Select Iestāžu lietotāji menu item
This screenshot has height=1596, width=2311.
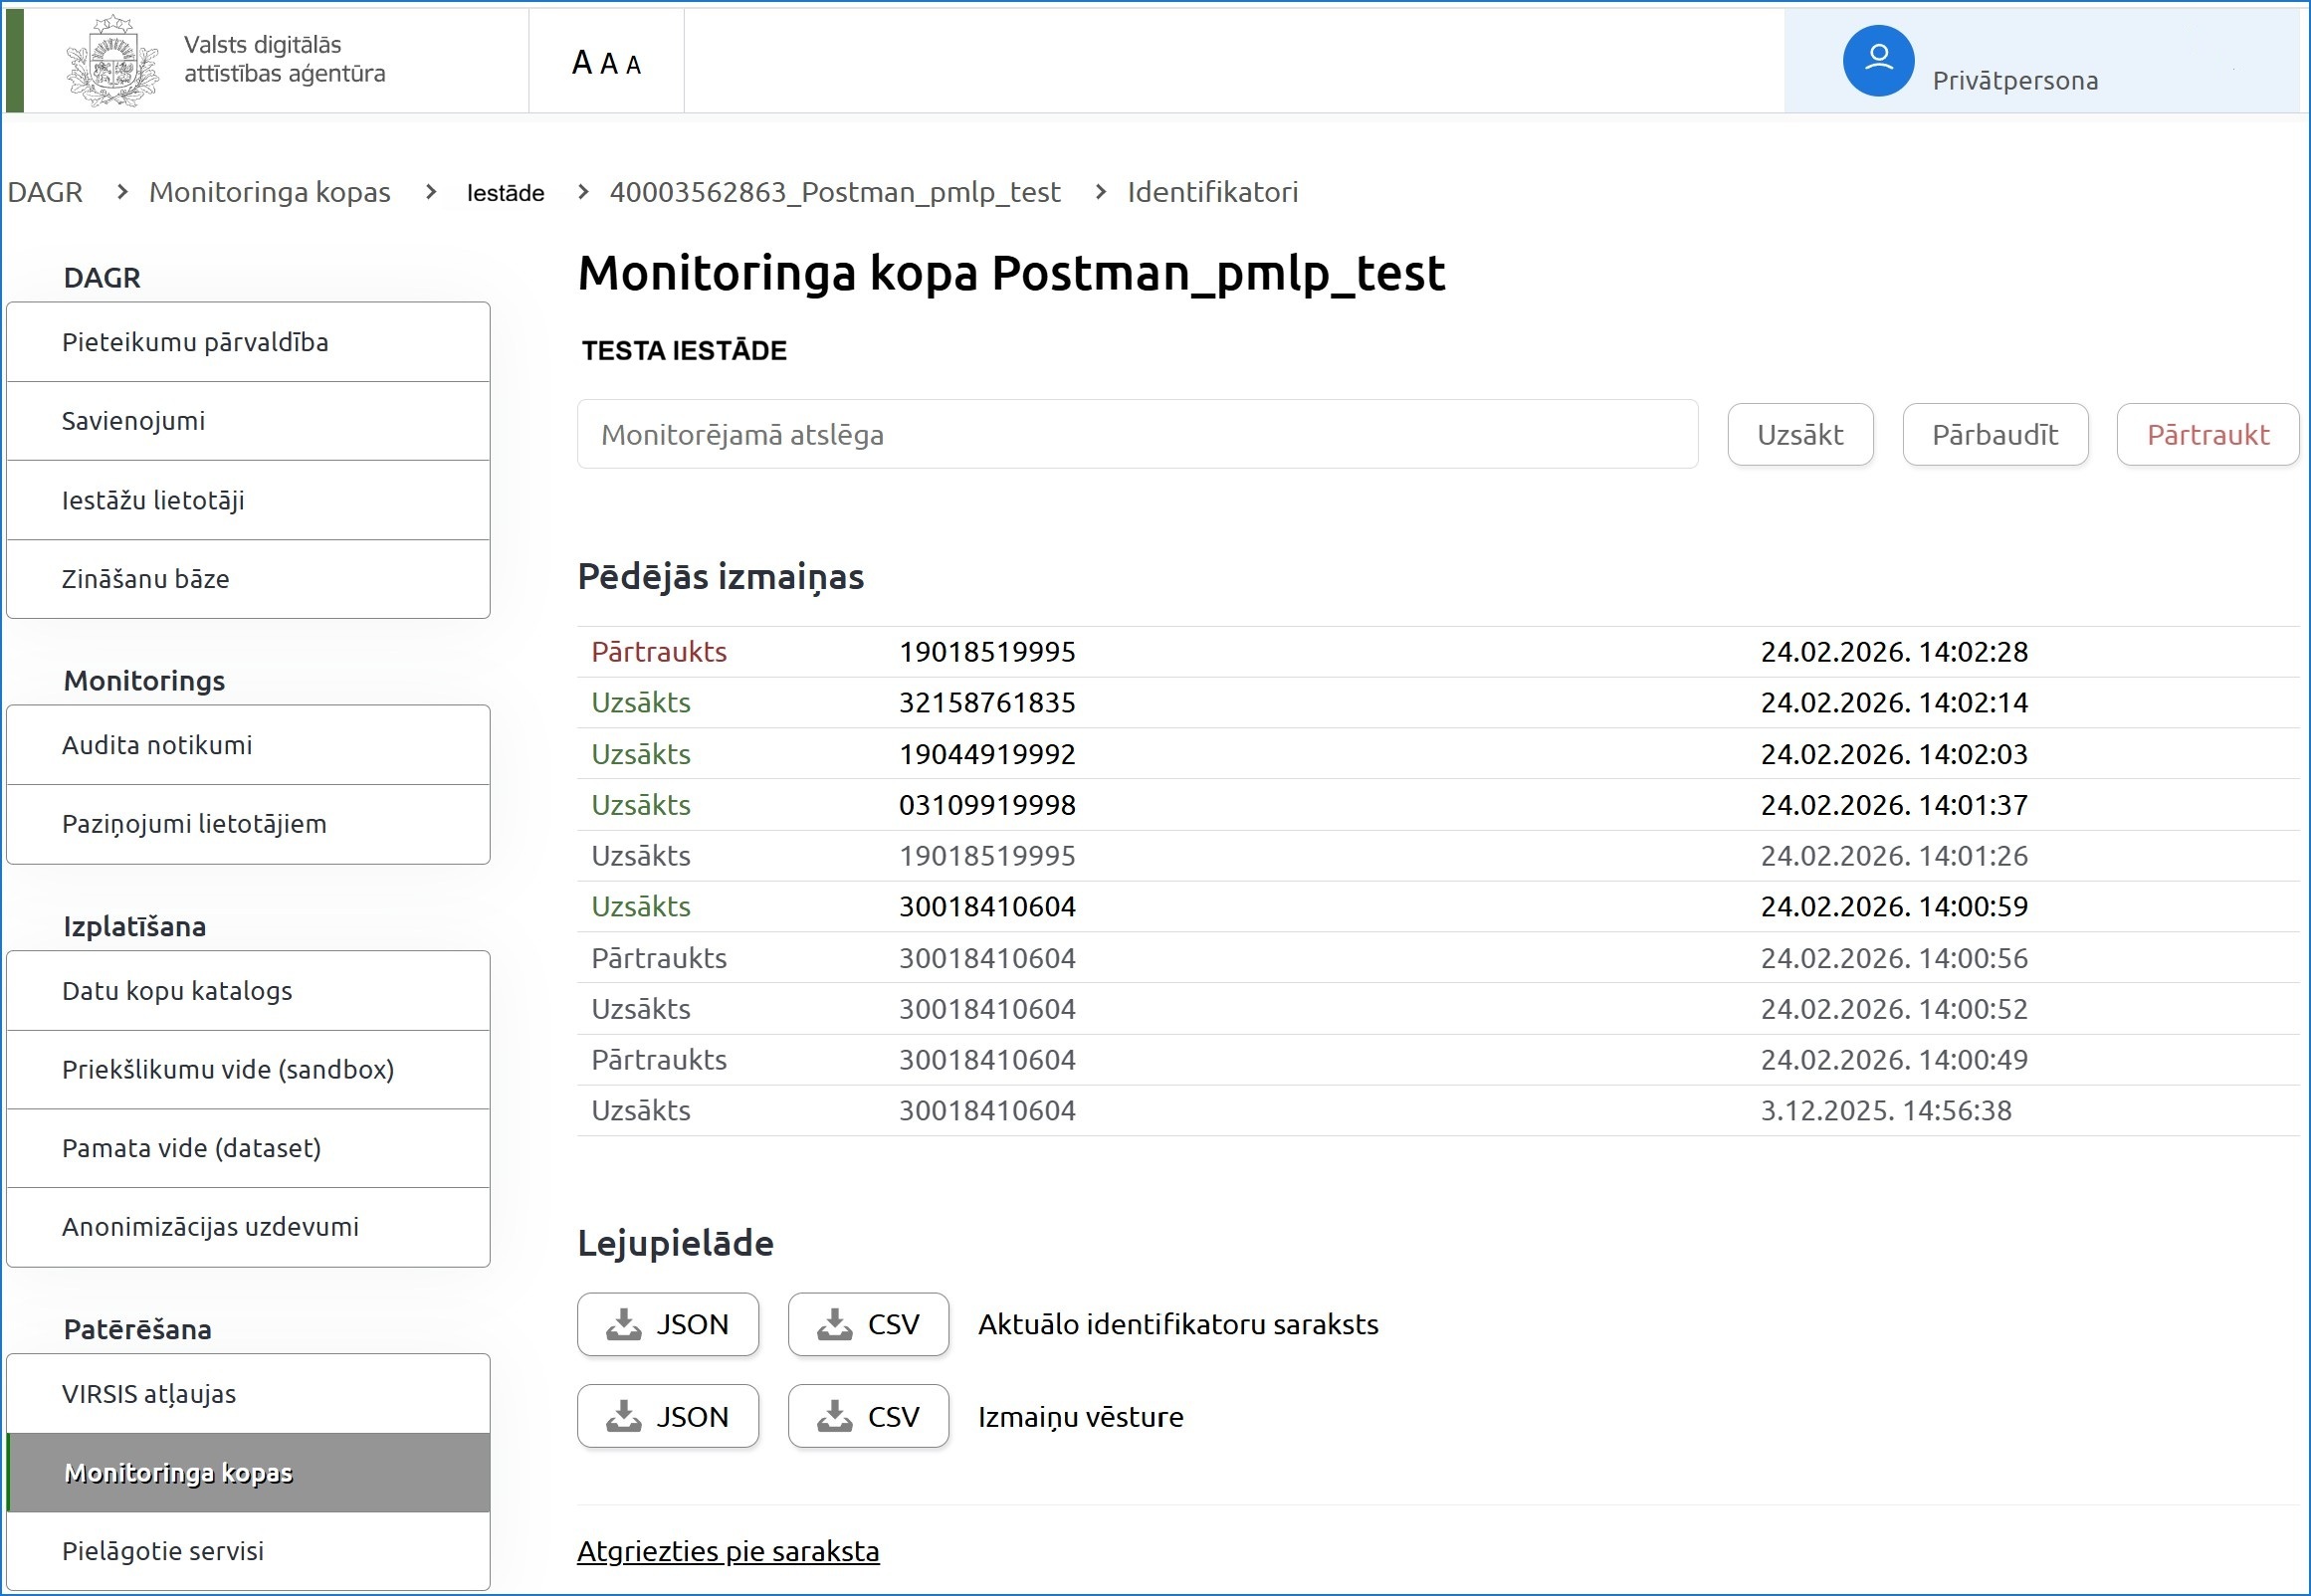click(x=248, y=500)
